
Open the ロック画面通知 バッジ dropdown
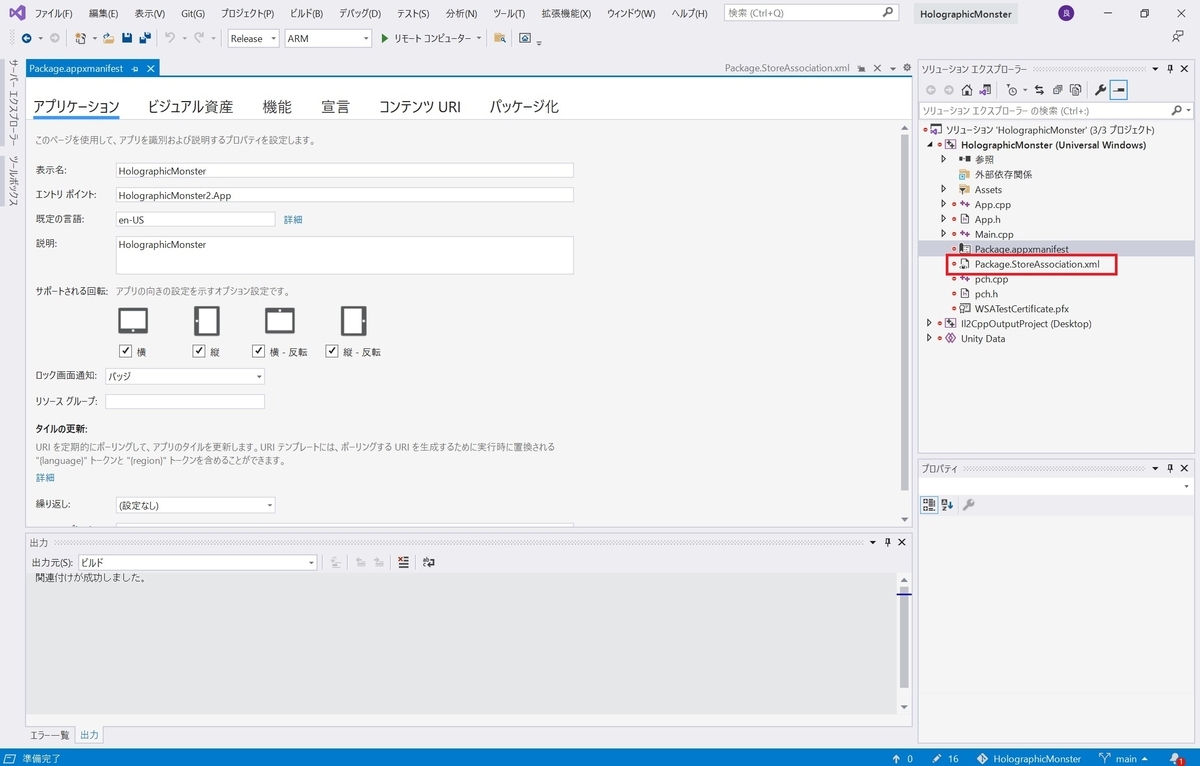click(x=185, y=376)
